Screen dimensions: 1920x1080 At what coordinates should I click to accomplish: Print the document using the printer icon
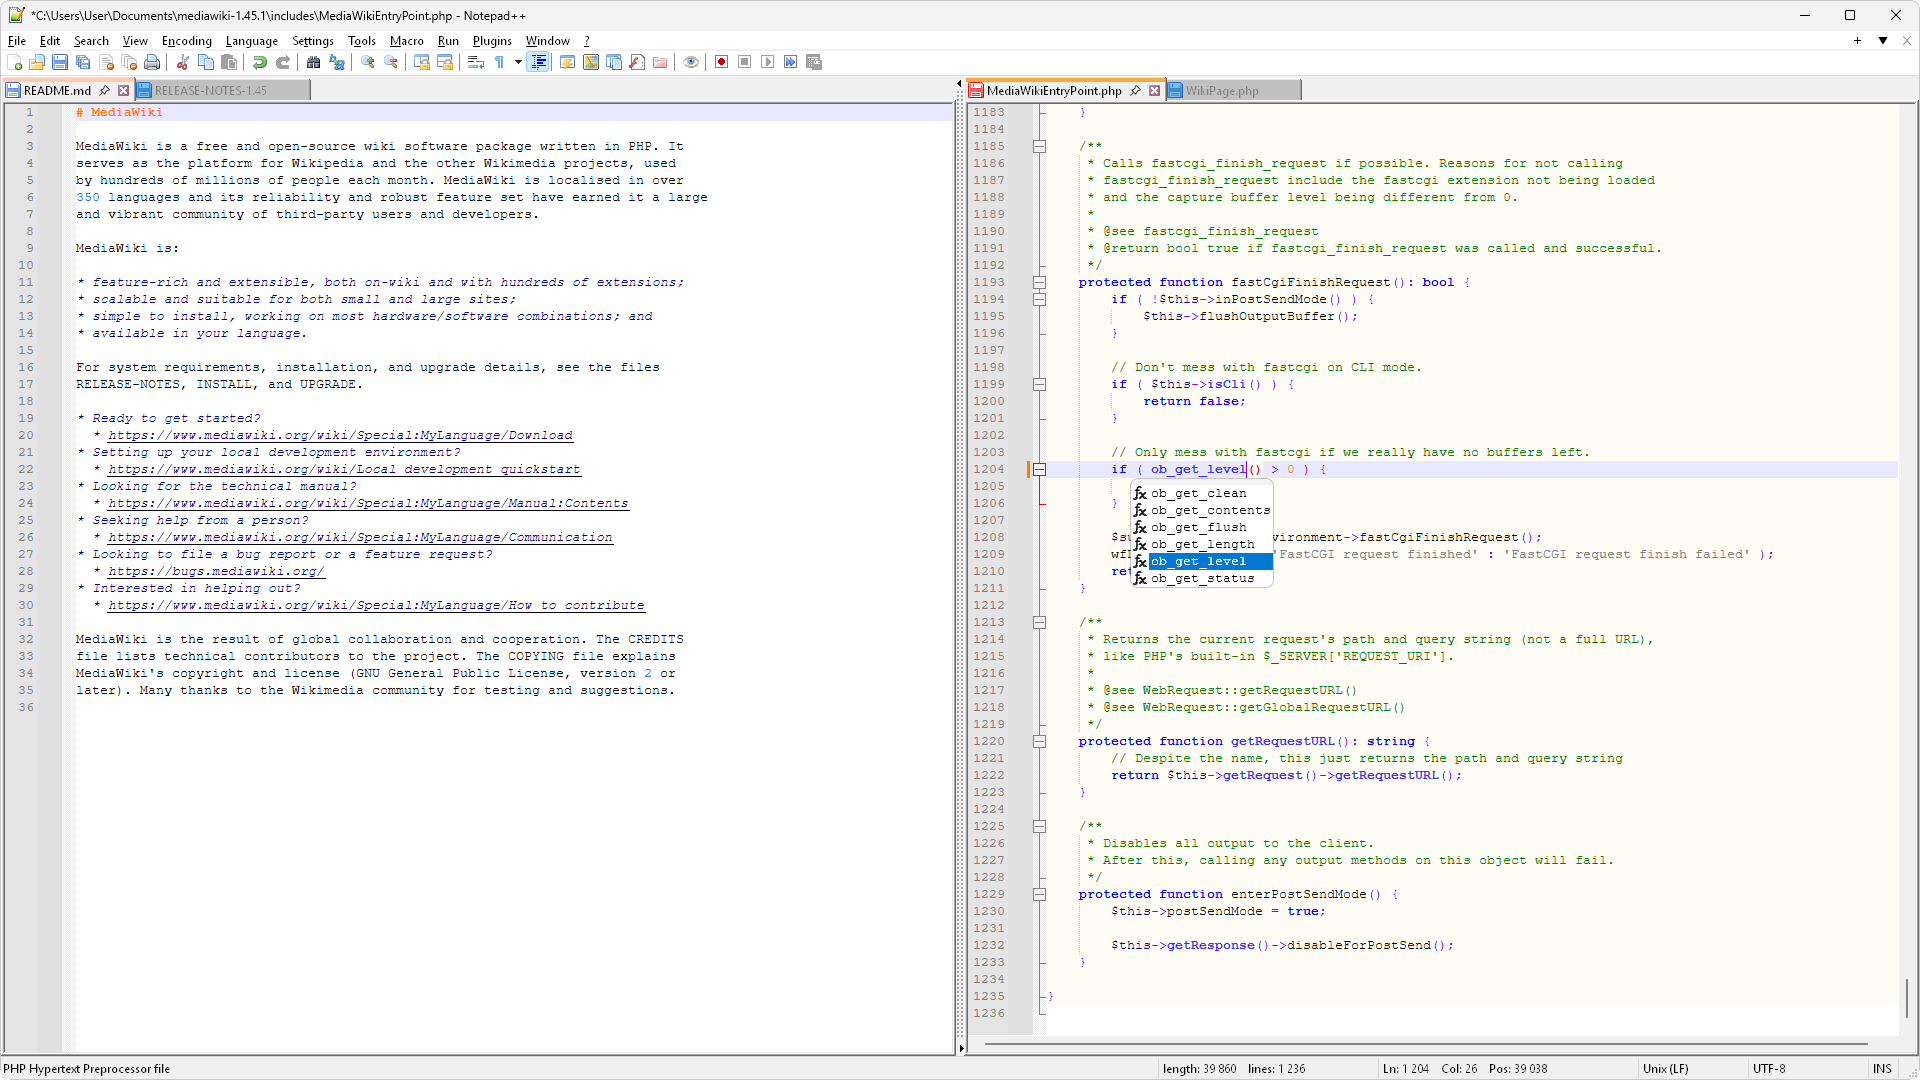pyautogui.click(x=152, y=62)
